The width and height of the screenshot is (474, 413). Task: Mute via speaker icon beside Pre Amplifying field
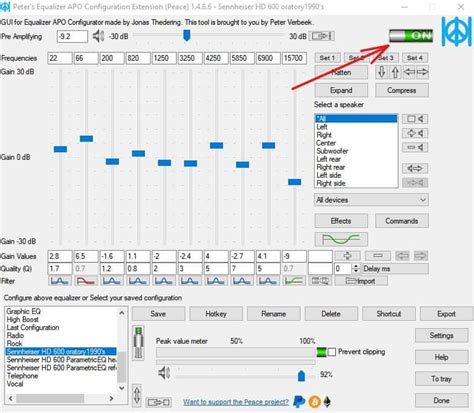pos(98,36)
